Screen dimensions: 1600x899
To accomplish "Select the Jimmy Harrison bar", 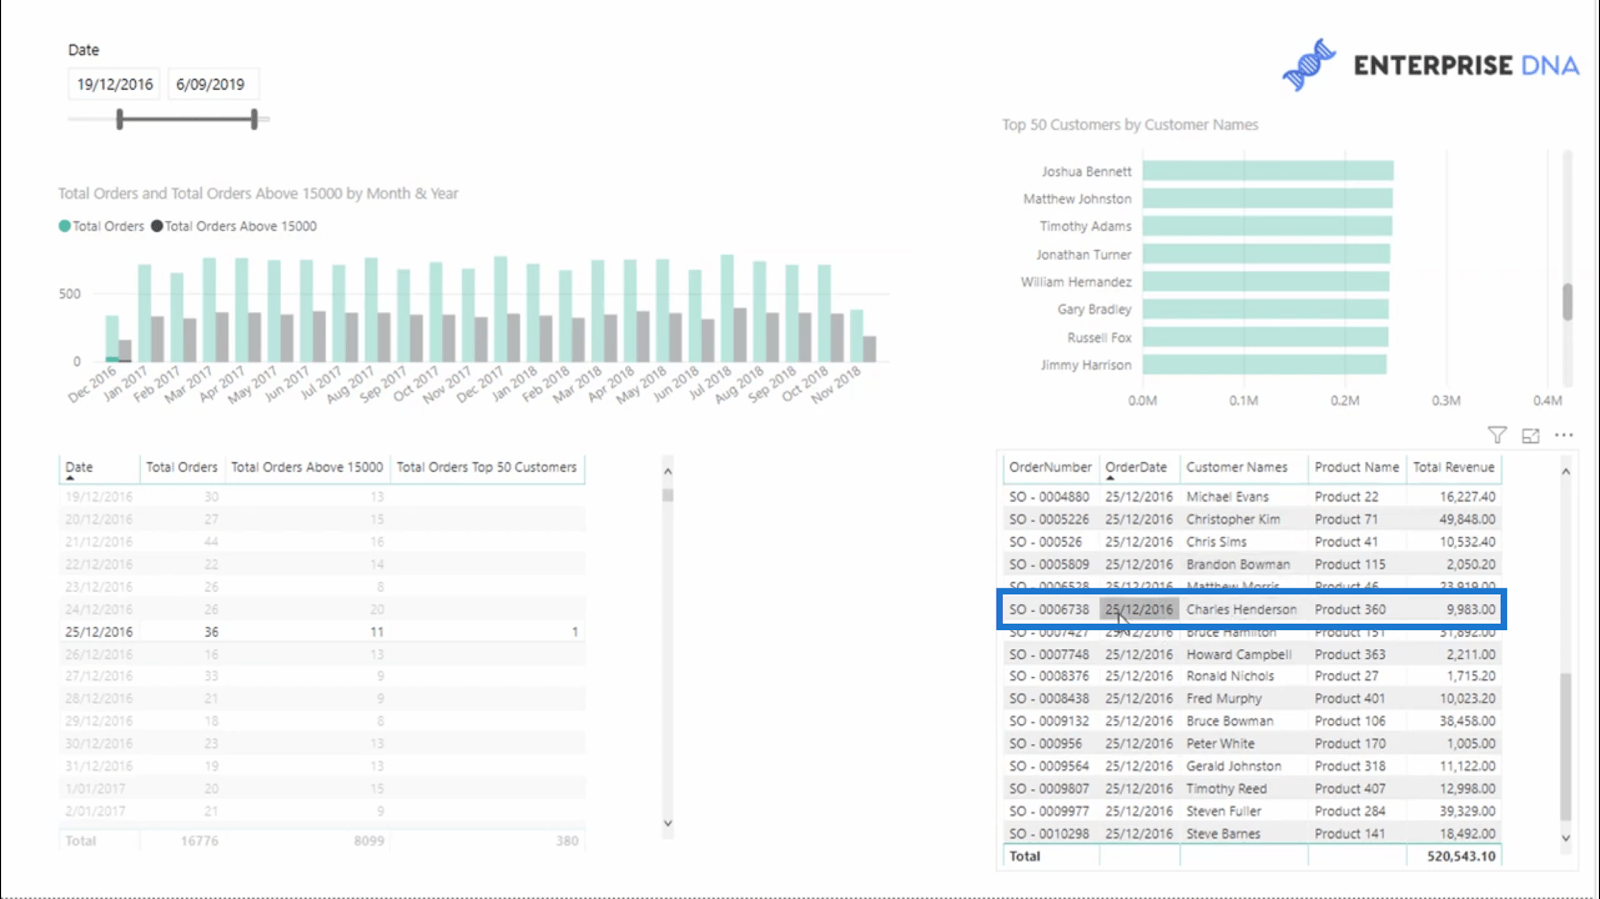I will click(x=1265, y=365).
